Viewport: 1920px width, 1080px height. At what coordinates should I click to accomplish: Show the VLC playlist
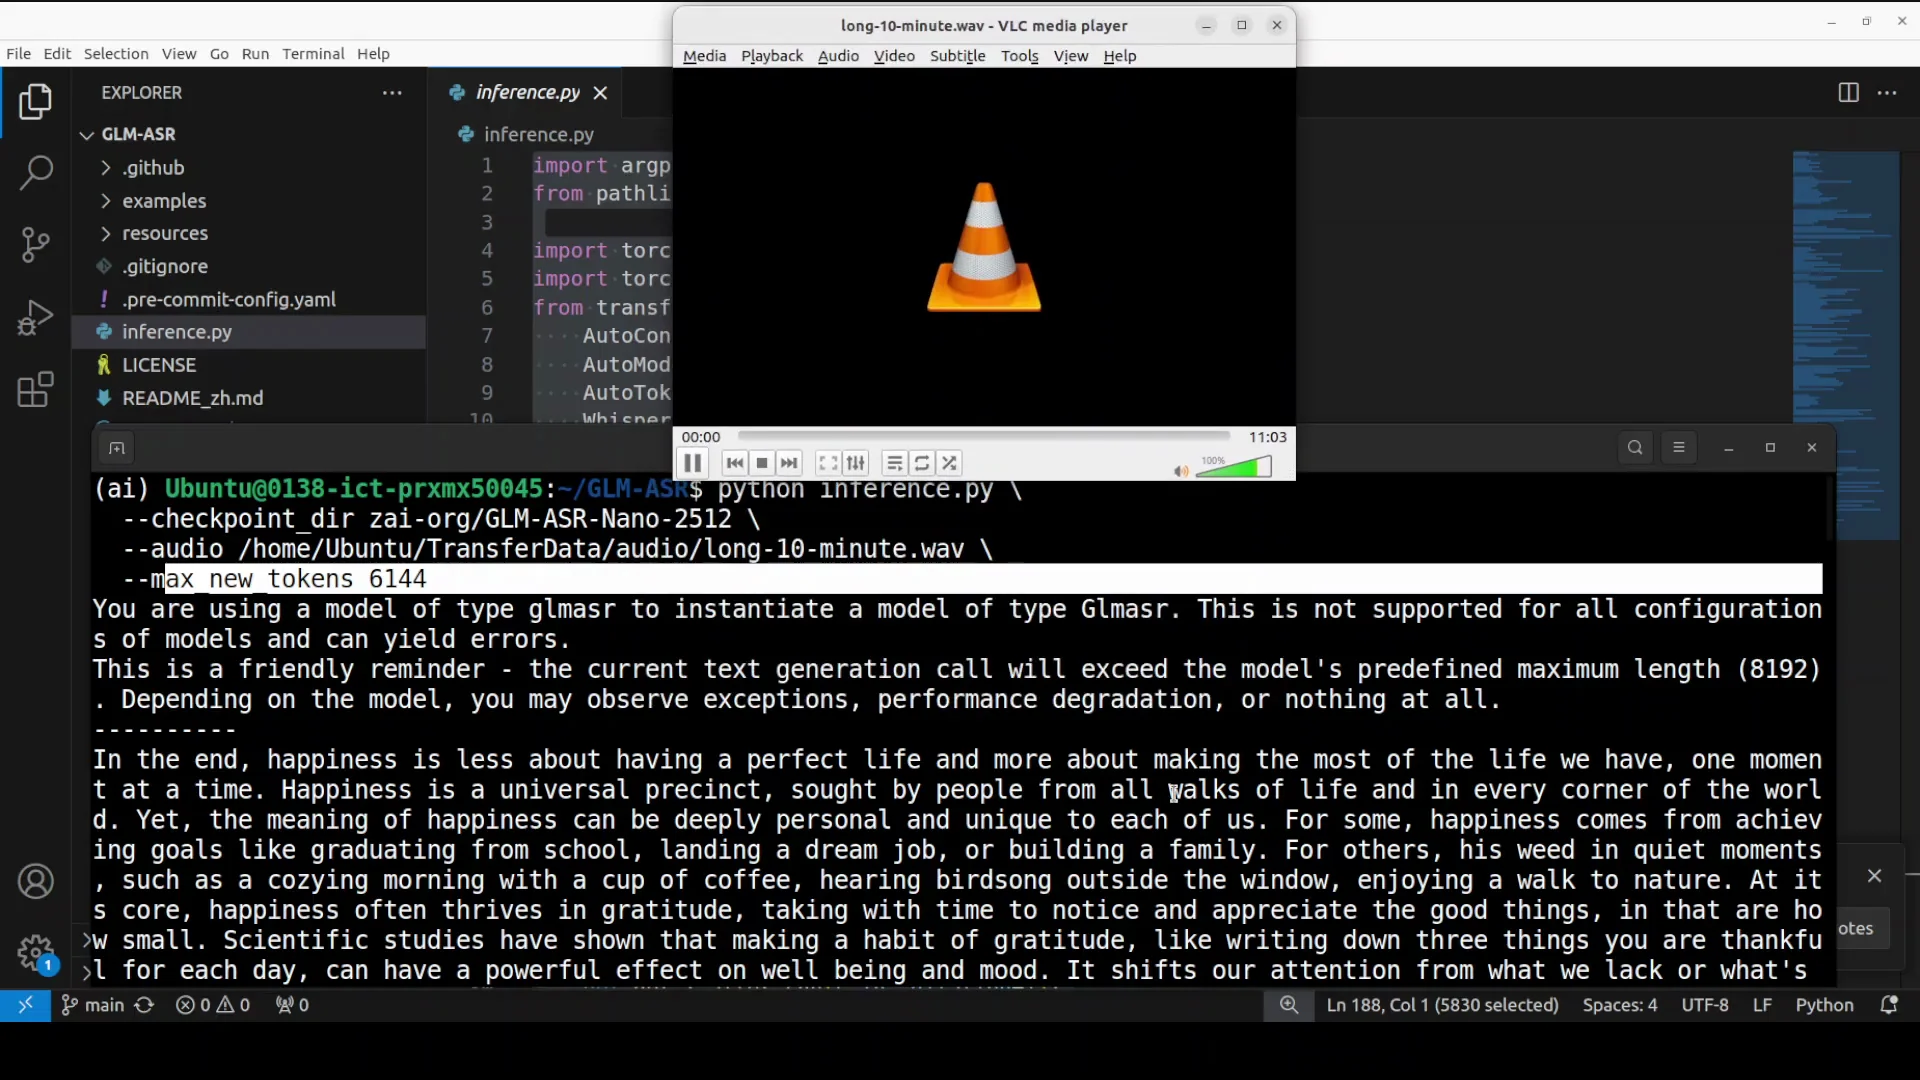pyautogui.click(x=895, y=463)
